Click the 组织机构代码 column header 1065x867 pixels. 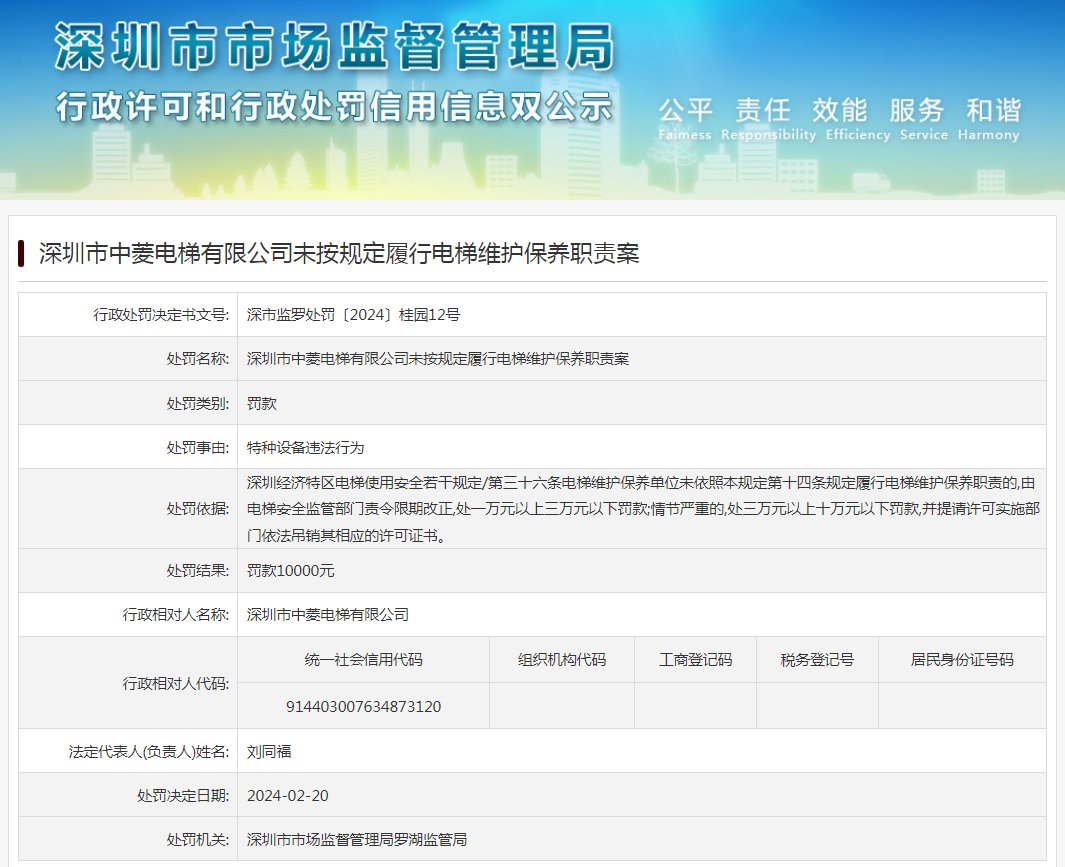point(561,660)
